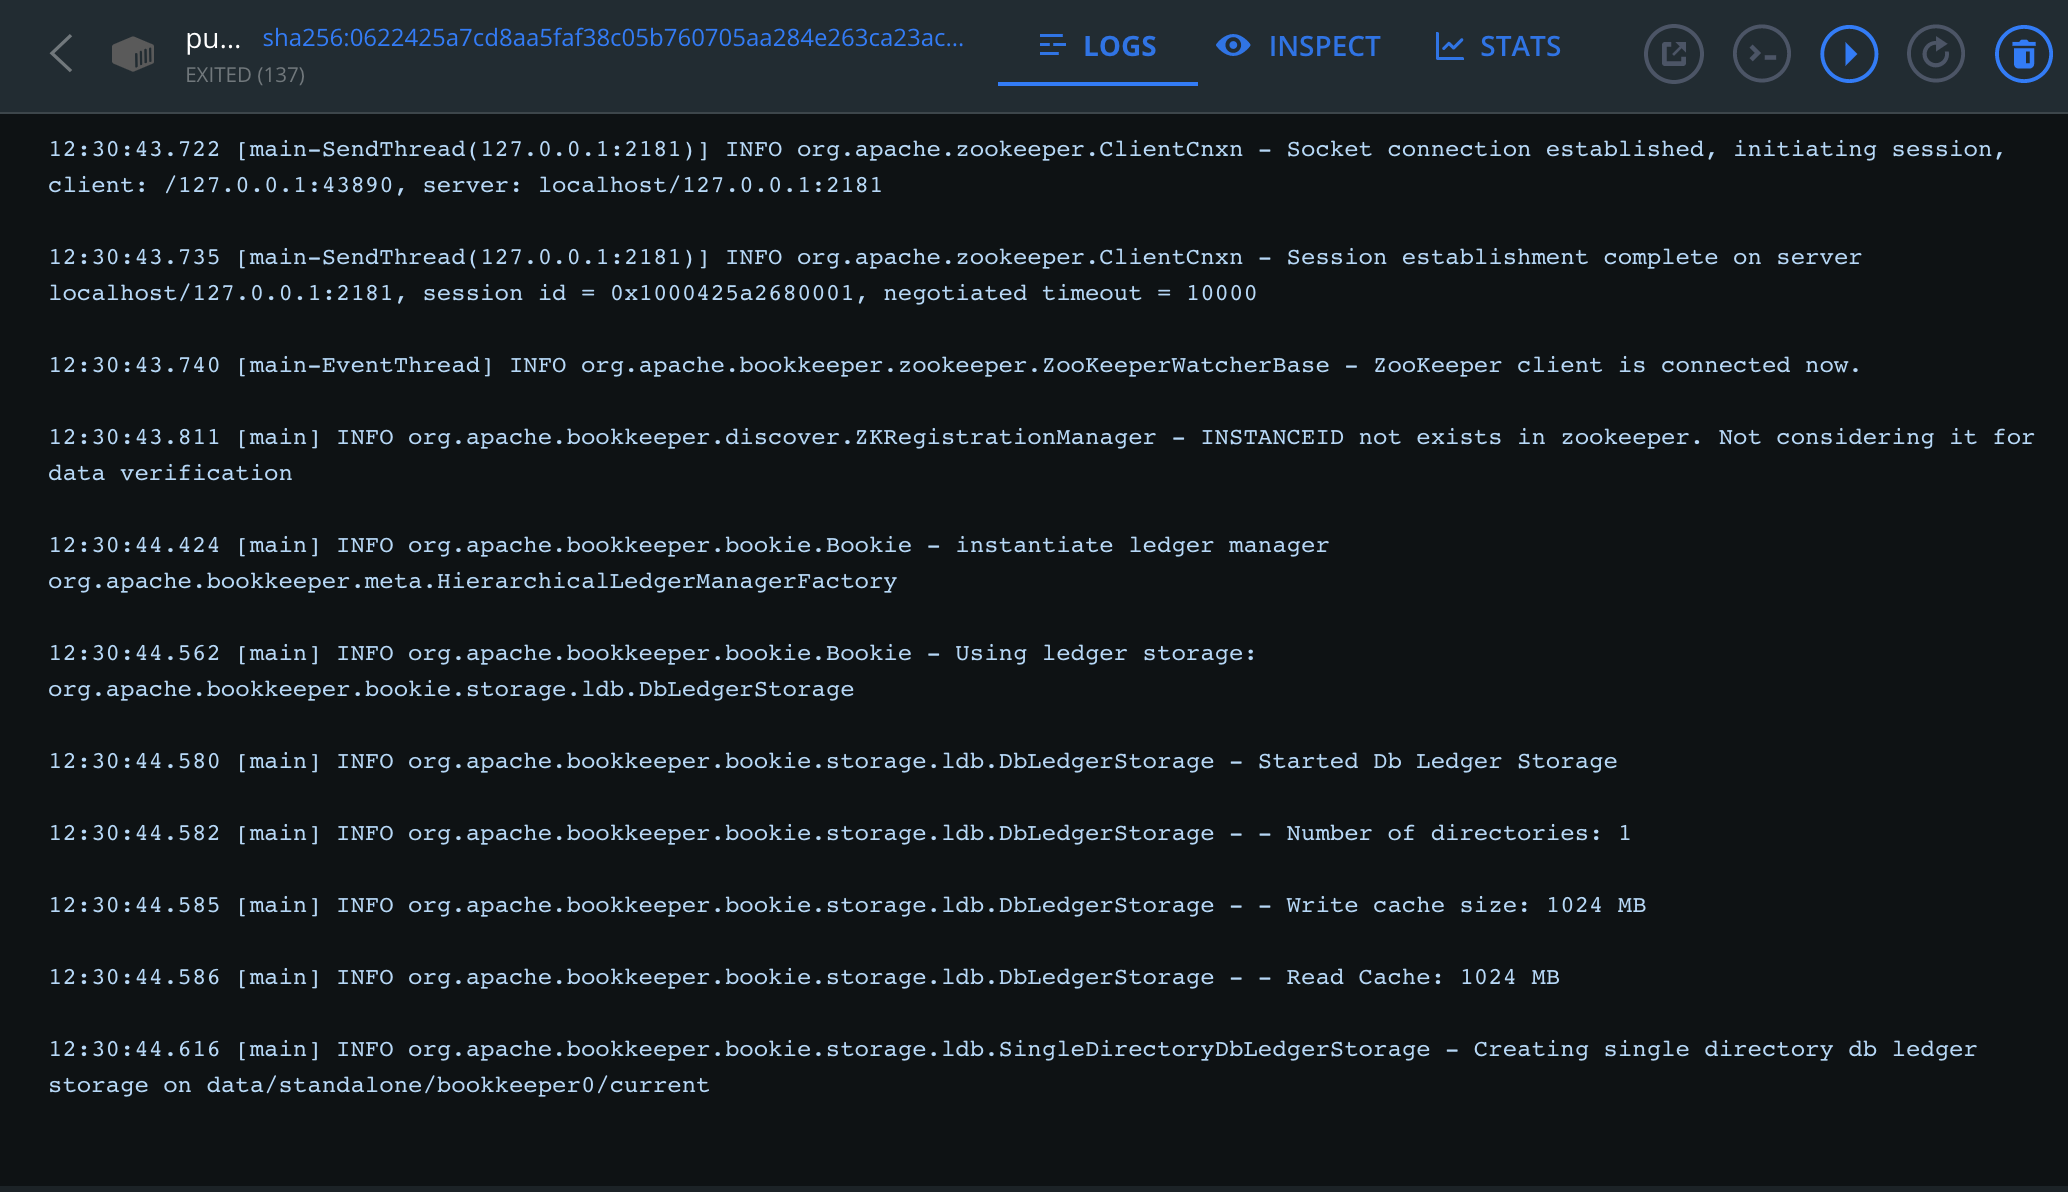Start the exited container
Screen dimensions: 2068x1192
point(1848,54)
